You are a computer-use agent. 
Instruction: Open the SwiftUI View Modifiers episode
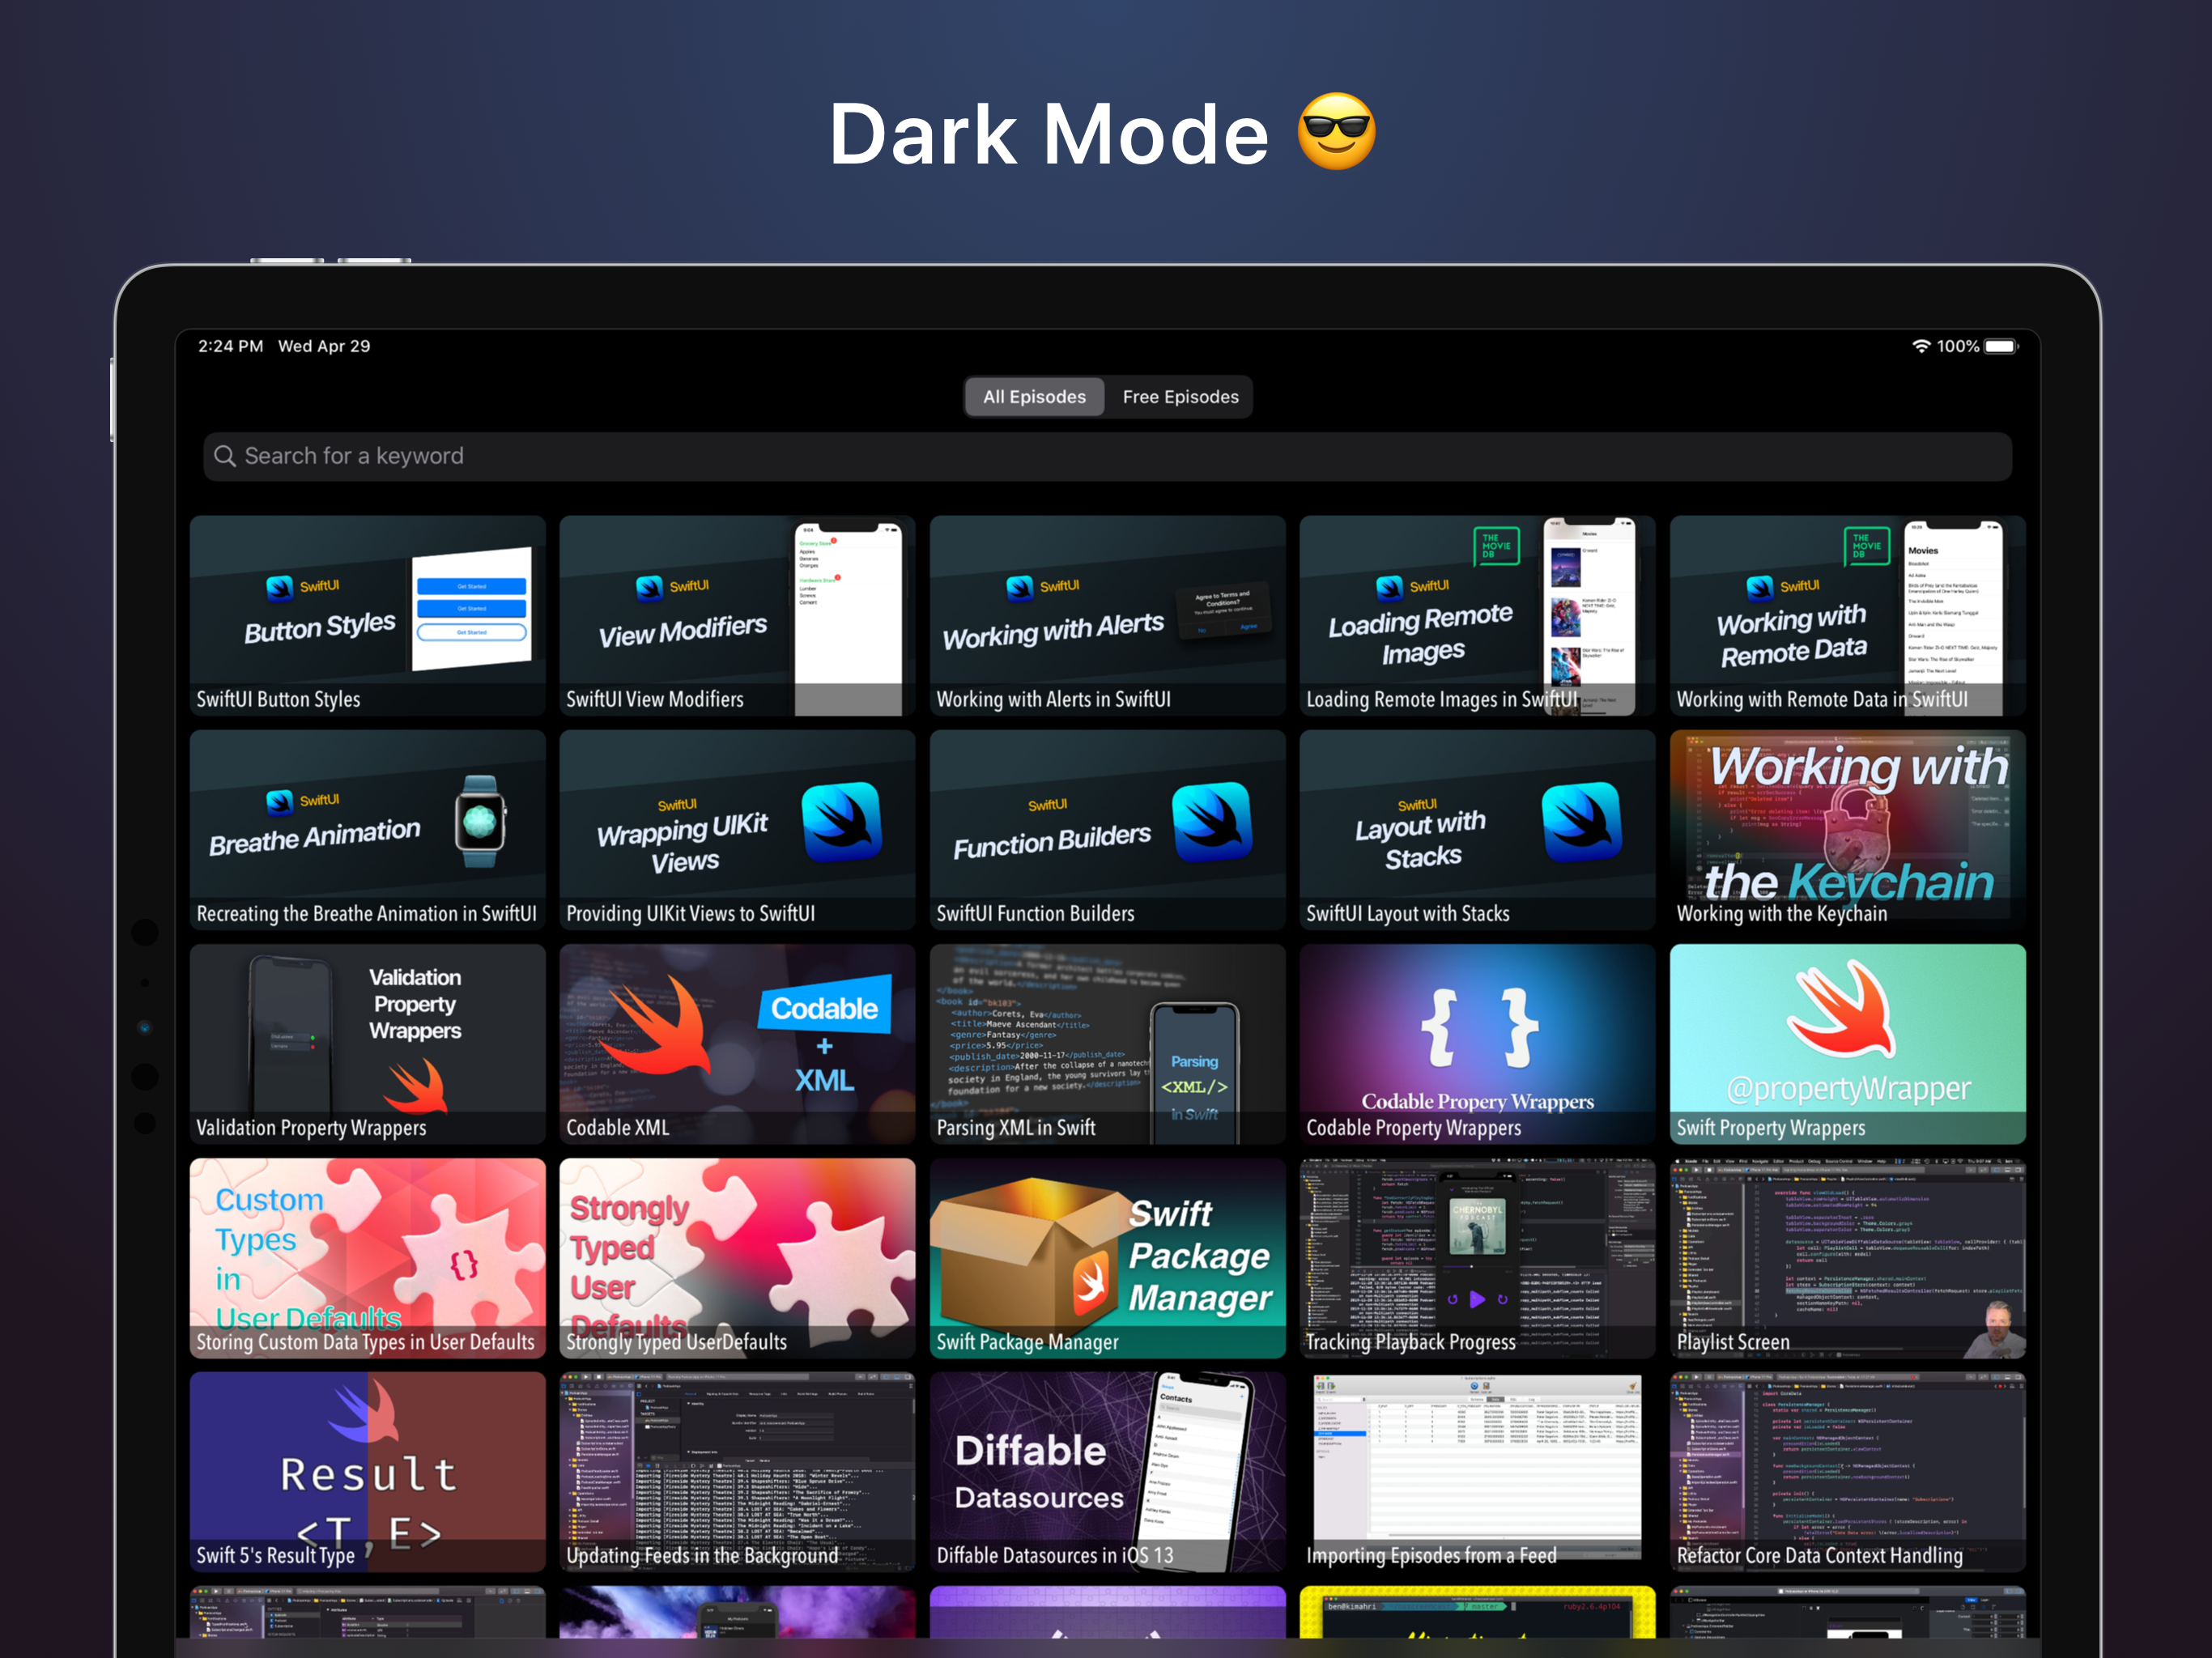click(737, 615)
